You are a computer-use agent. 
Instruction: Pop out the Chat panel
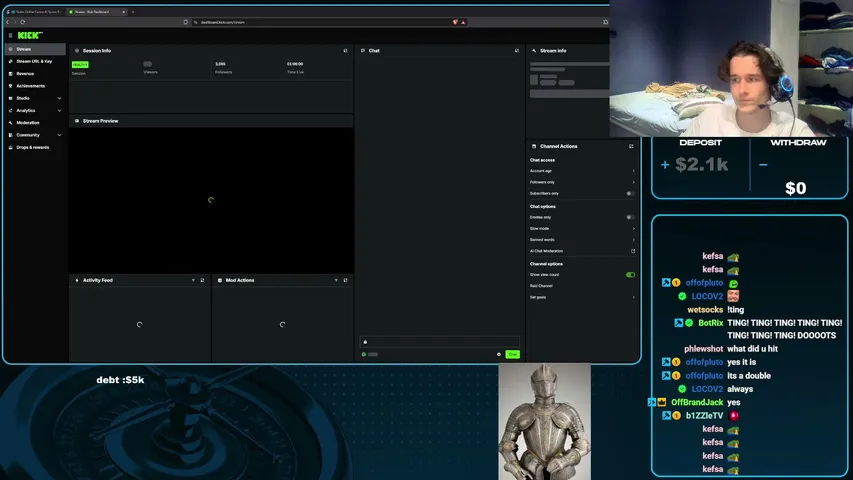[517, 51]
